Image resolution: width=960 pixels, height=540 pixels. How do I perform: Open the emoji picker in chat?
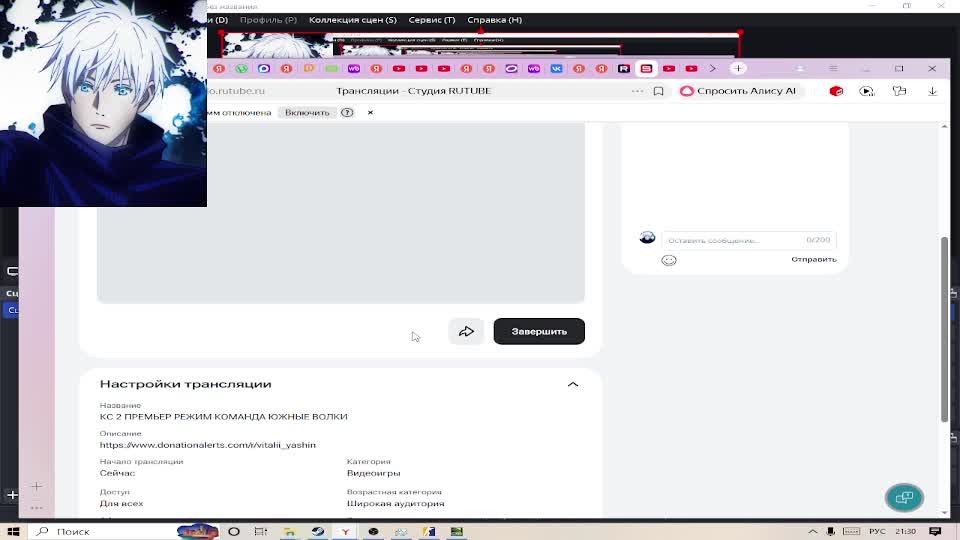click(x=669, y=260)
